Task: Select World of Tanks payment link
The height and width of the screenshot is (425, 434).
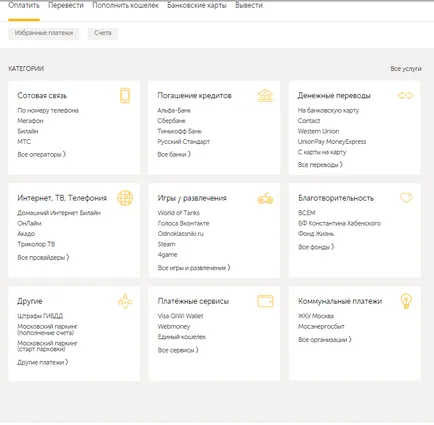Action: (x=179, y=213)
